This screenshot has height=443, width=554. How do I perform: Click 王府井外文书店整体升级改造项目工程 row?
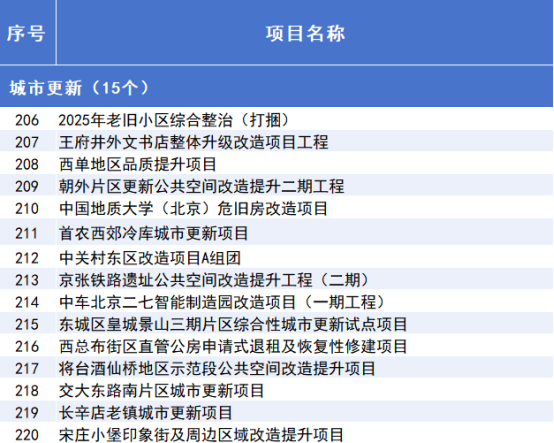pyautogui.click(x=276, y=142)
